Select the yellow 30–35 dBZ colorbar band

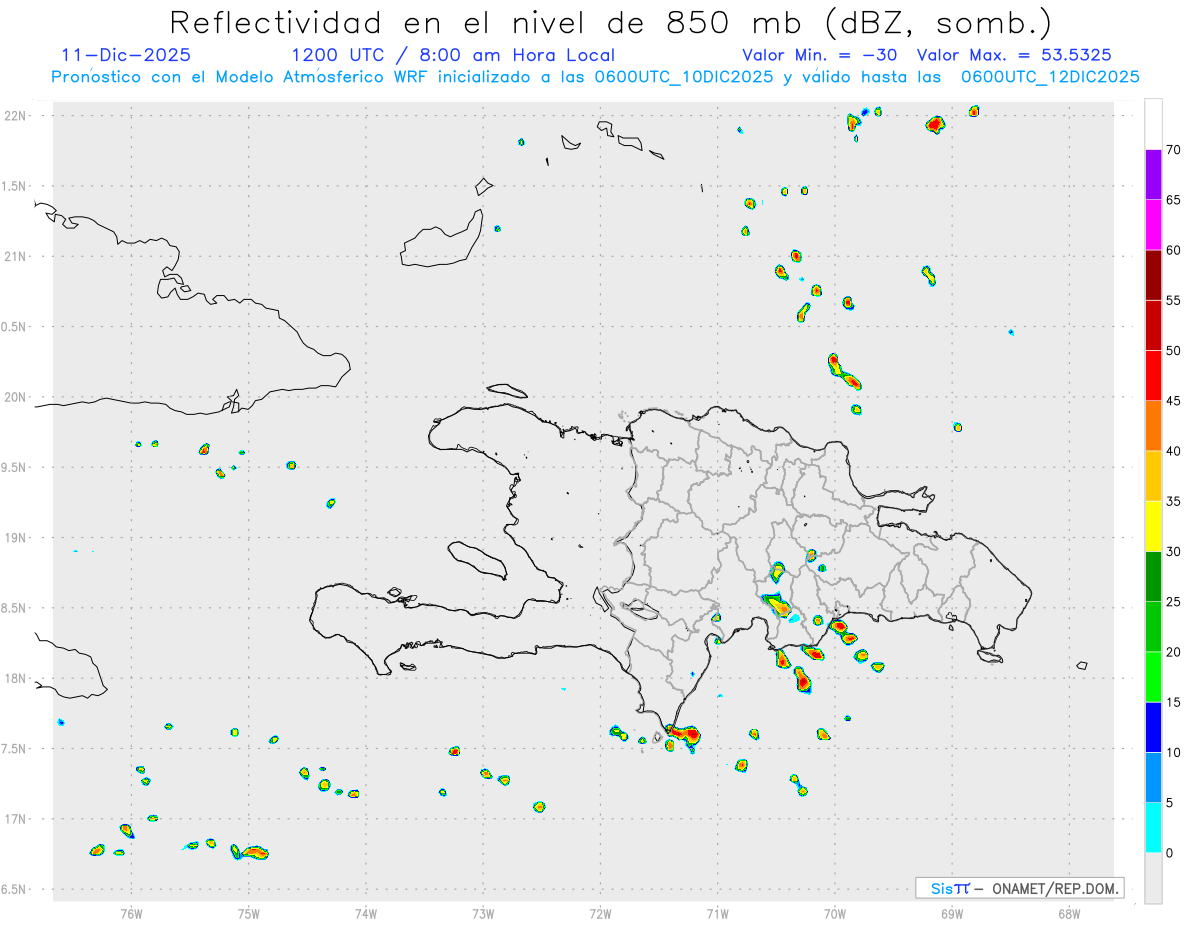click(x=1153, y=526)
